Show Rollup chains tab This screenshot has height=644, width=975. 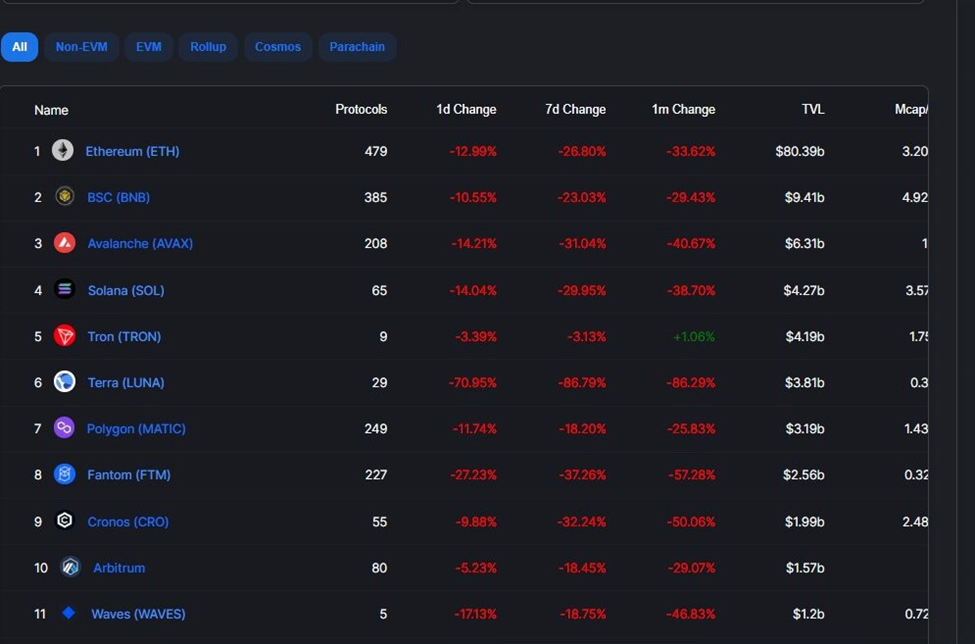[x=208, y=47]
